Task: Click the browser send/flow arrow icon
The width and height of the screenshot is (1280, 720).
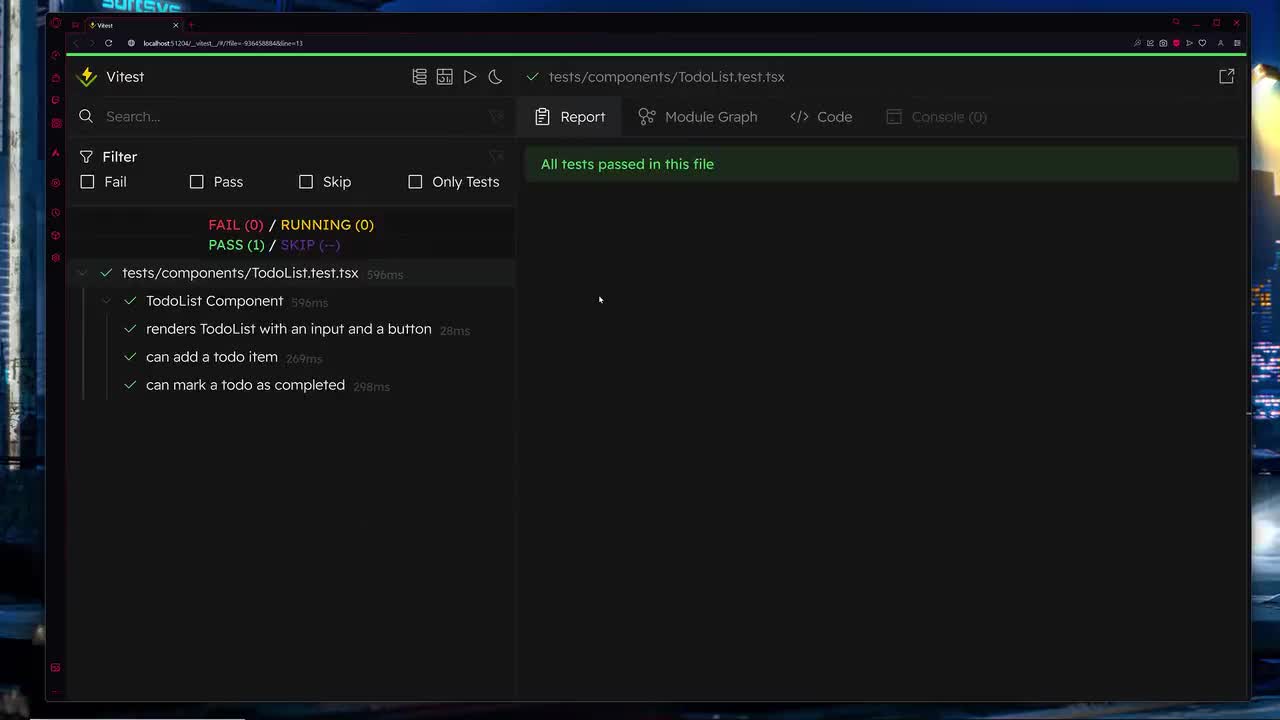Action: [x=1189, y=43]
